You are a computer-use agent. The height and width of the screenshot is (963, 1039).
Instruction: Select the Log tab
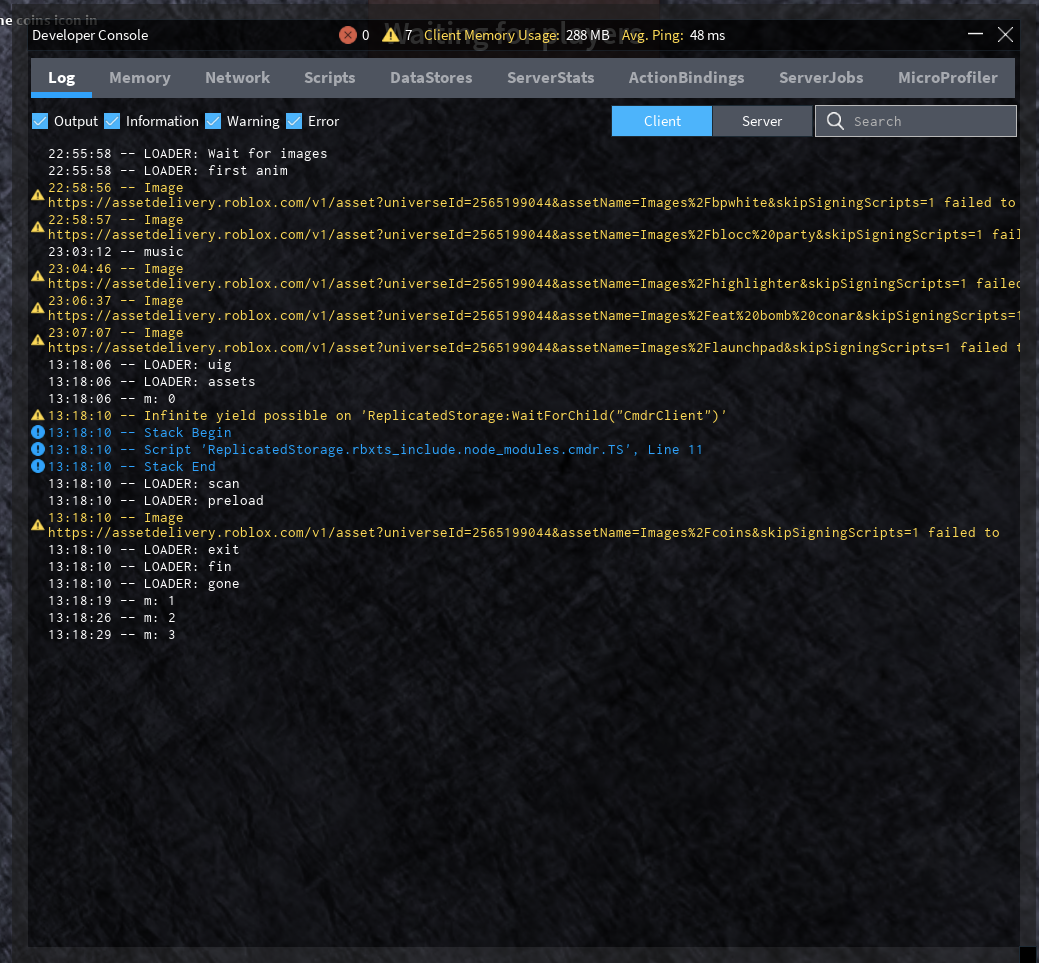click(62, 78)
